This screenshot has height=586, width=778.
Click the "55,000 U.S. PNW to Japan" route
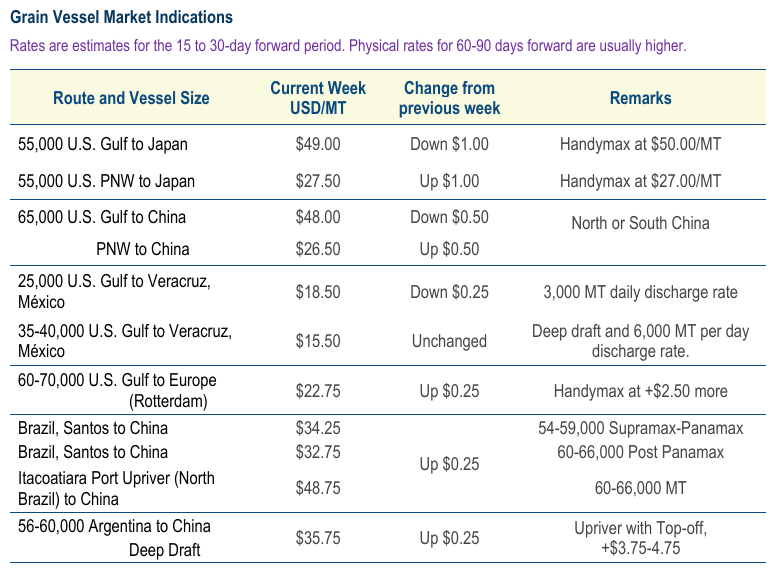click(106, 181)
